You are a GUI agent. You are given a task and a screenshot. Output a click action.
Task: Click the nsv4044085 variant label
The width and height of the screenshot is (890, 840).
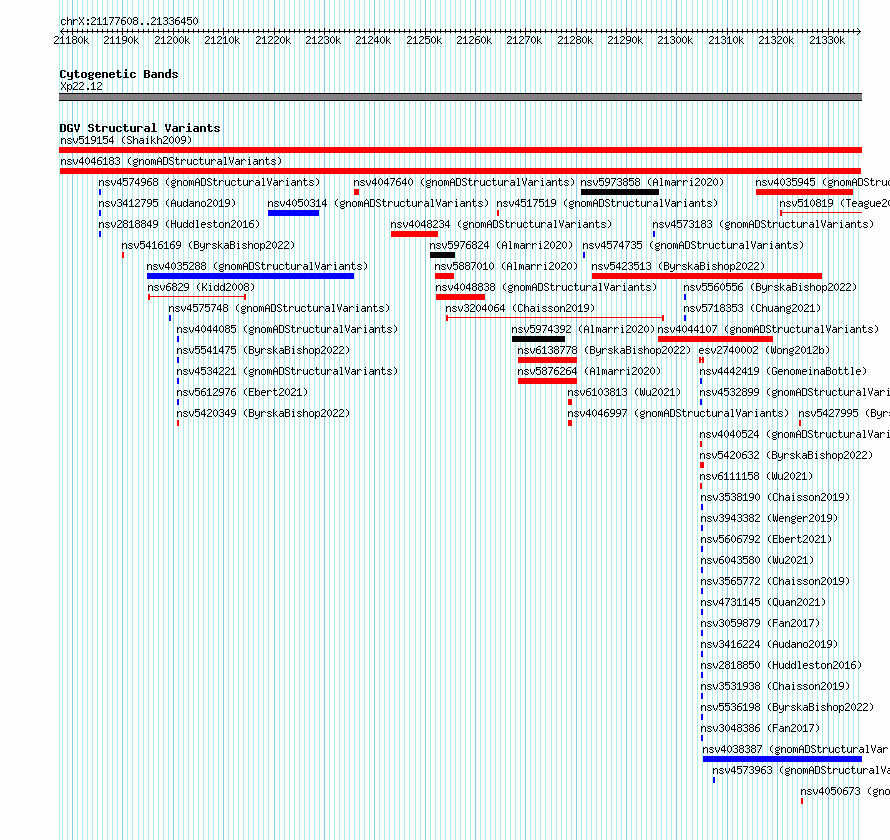click(x=287, y=329)
